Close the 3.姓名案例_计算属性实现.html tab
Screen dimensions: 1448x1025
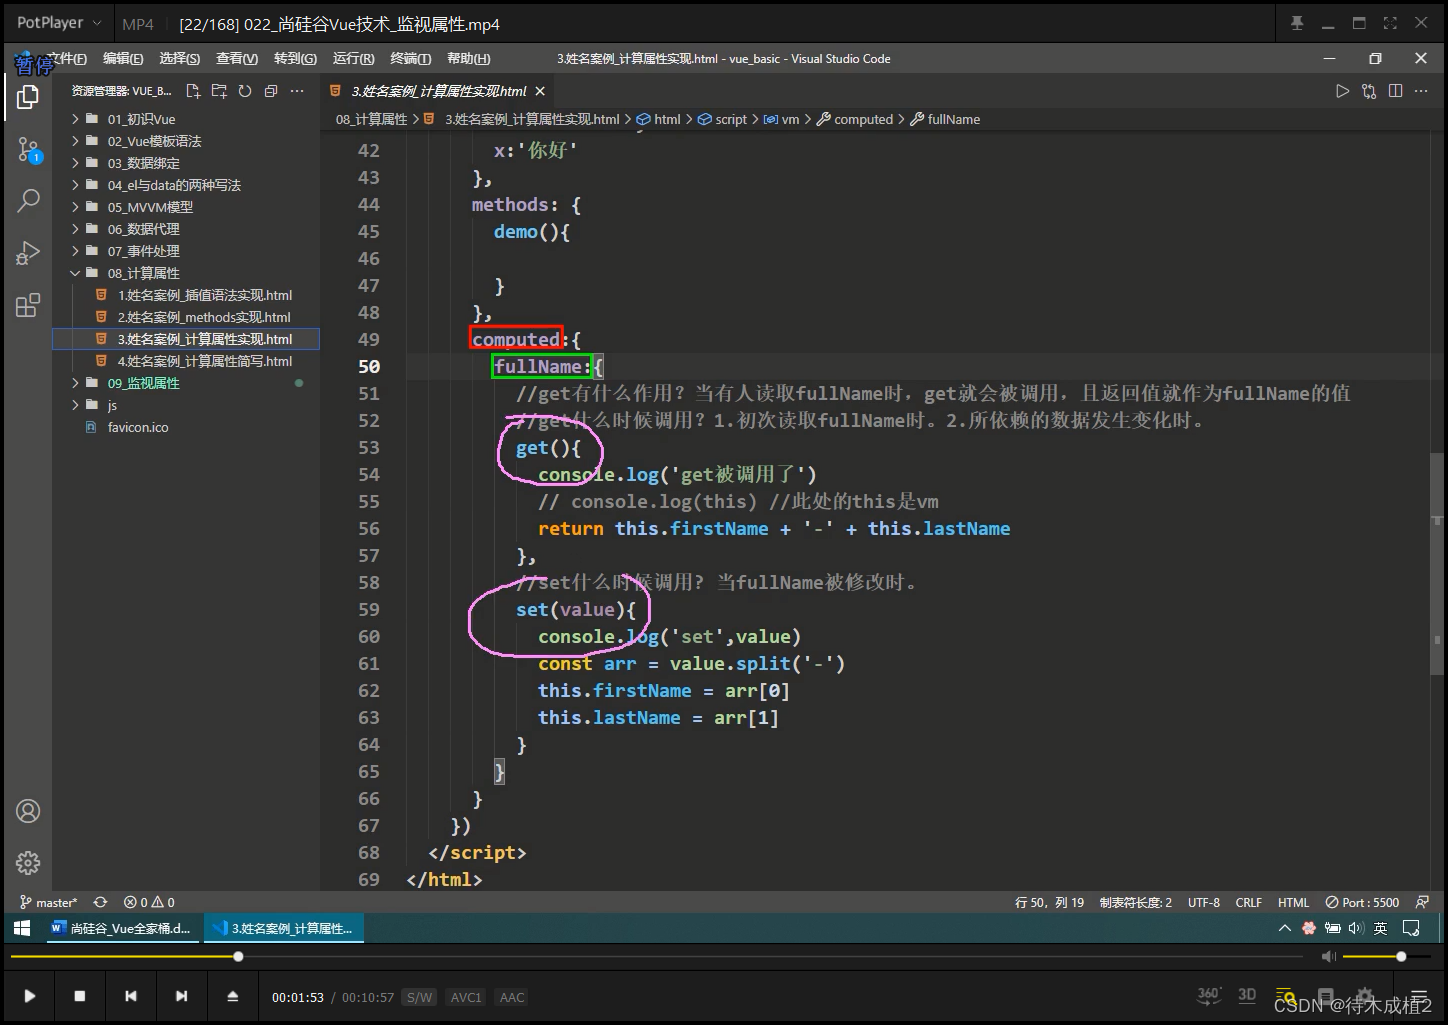540,91
